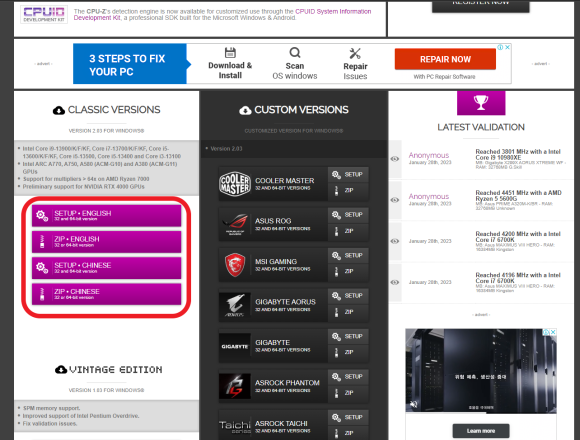580x440 pixels.
Task: Download ASRock Phantom ZIP version
Action: point(348,393)
